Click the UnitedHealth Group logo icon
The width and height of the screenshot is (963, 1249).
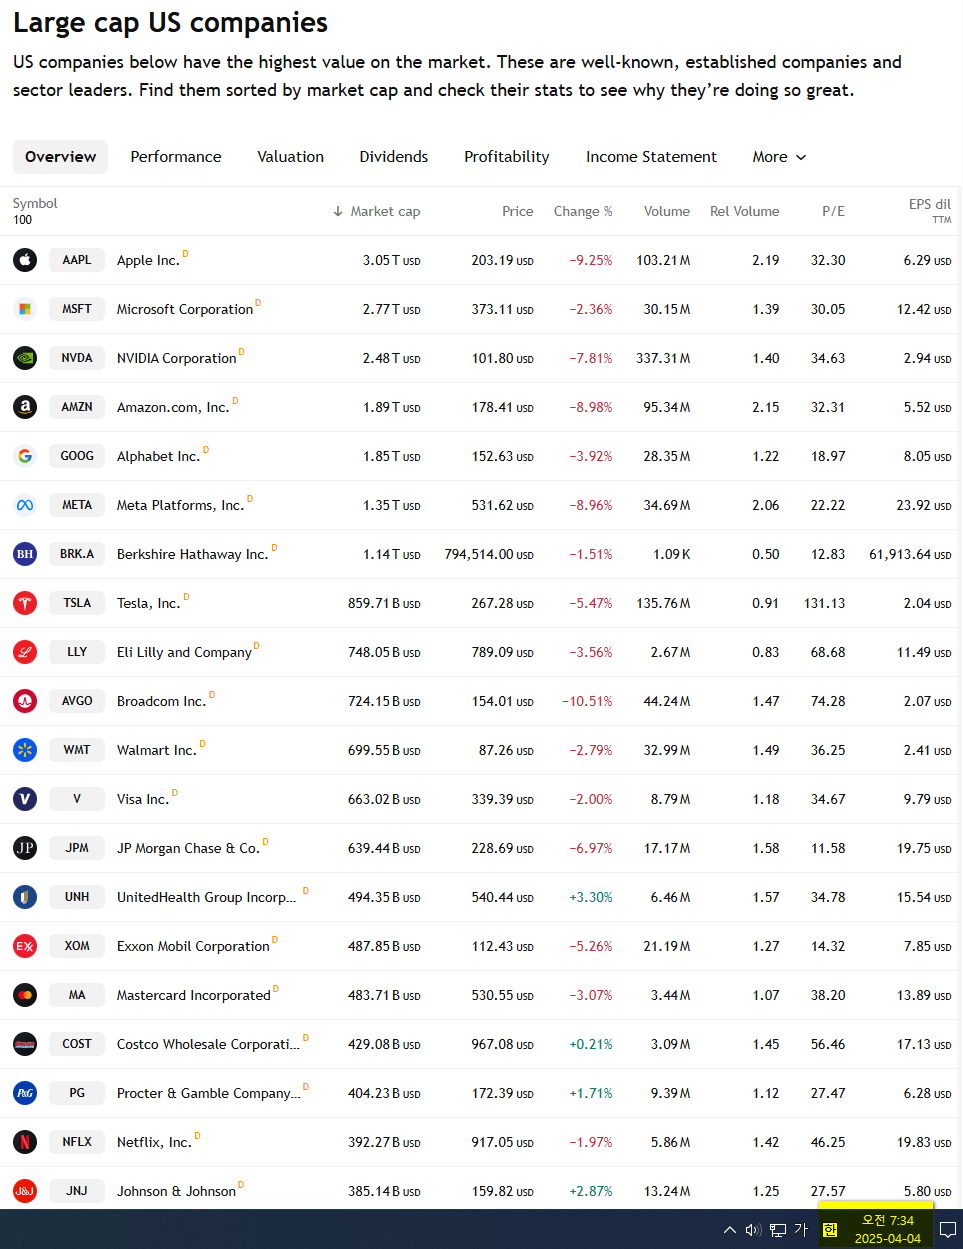point(25,897)
